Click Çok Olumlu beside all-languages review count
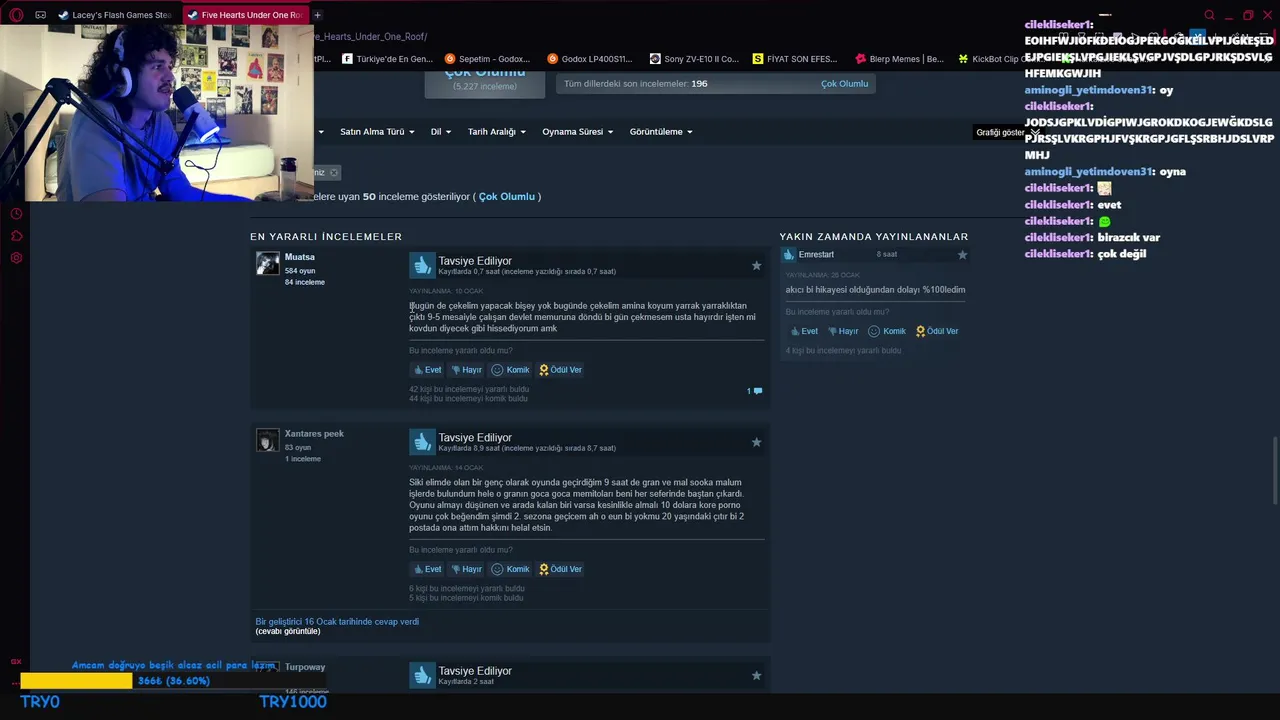The image size is (1280, 720). coord(844,84)
